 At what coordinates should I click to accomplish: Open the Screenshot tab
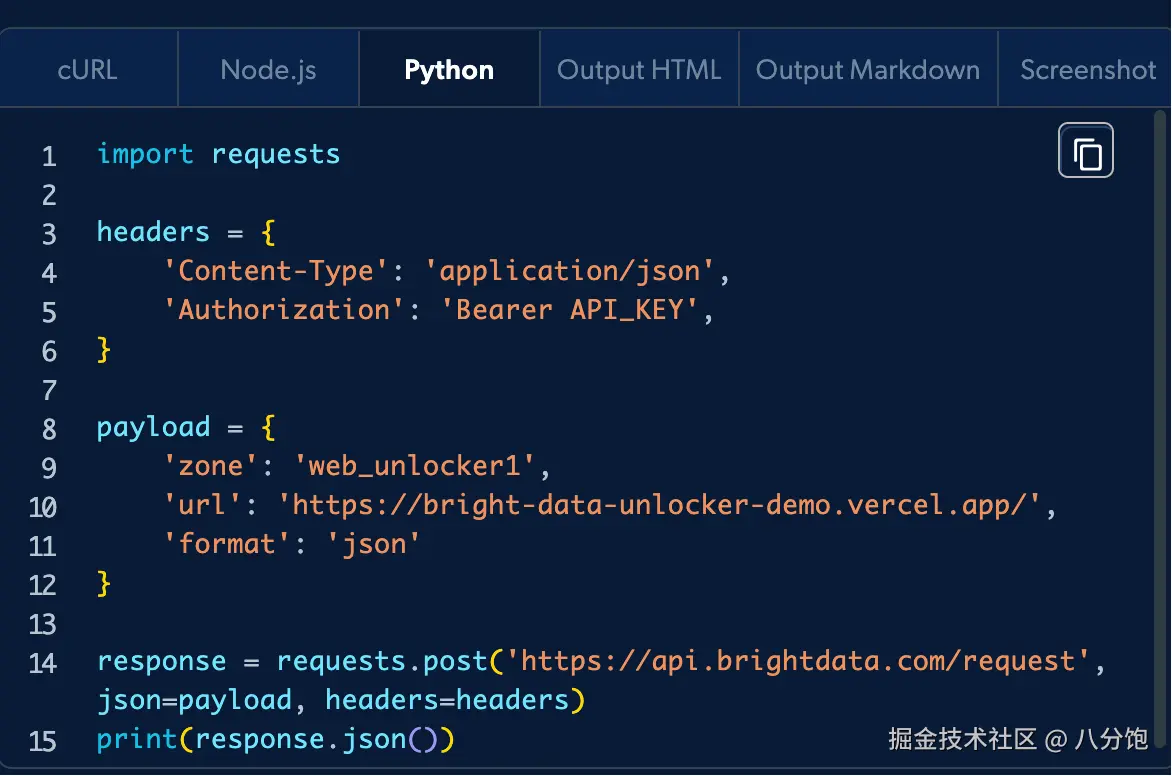coord(1087,70)
